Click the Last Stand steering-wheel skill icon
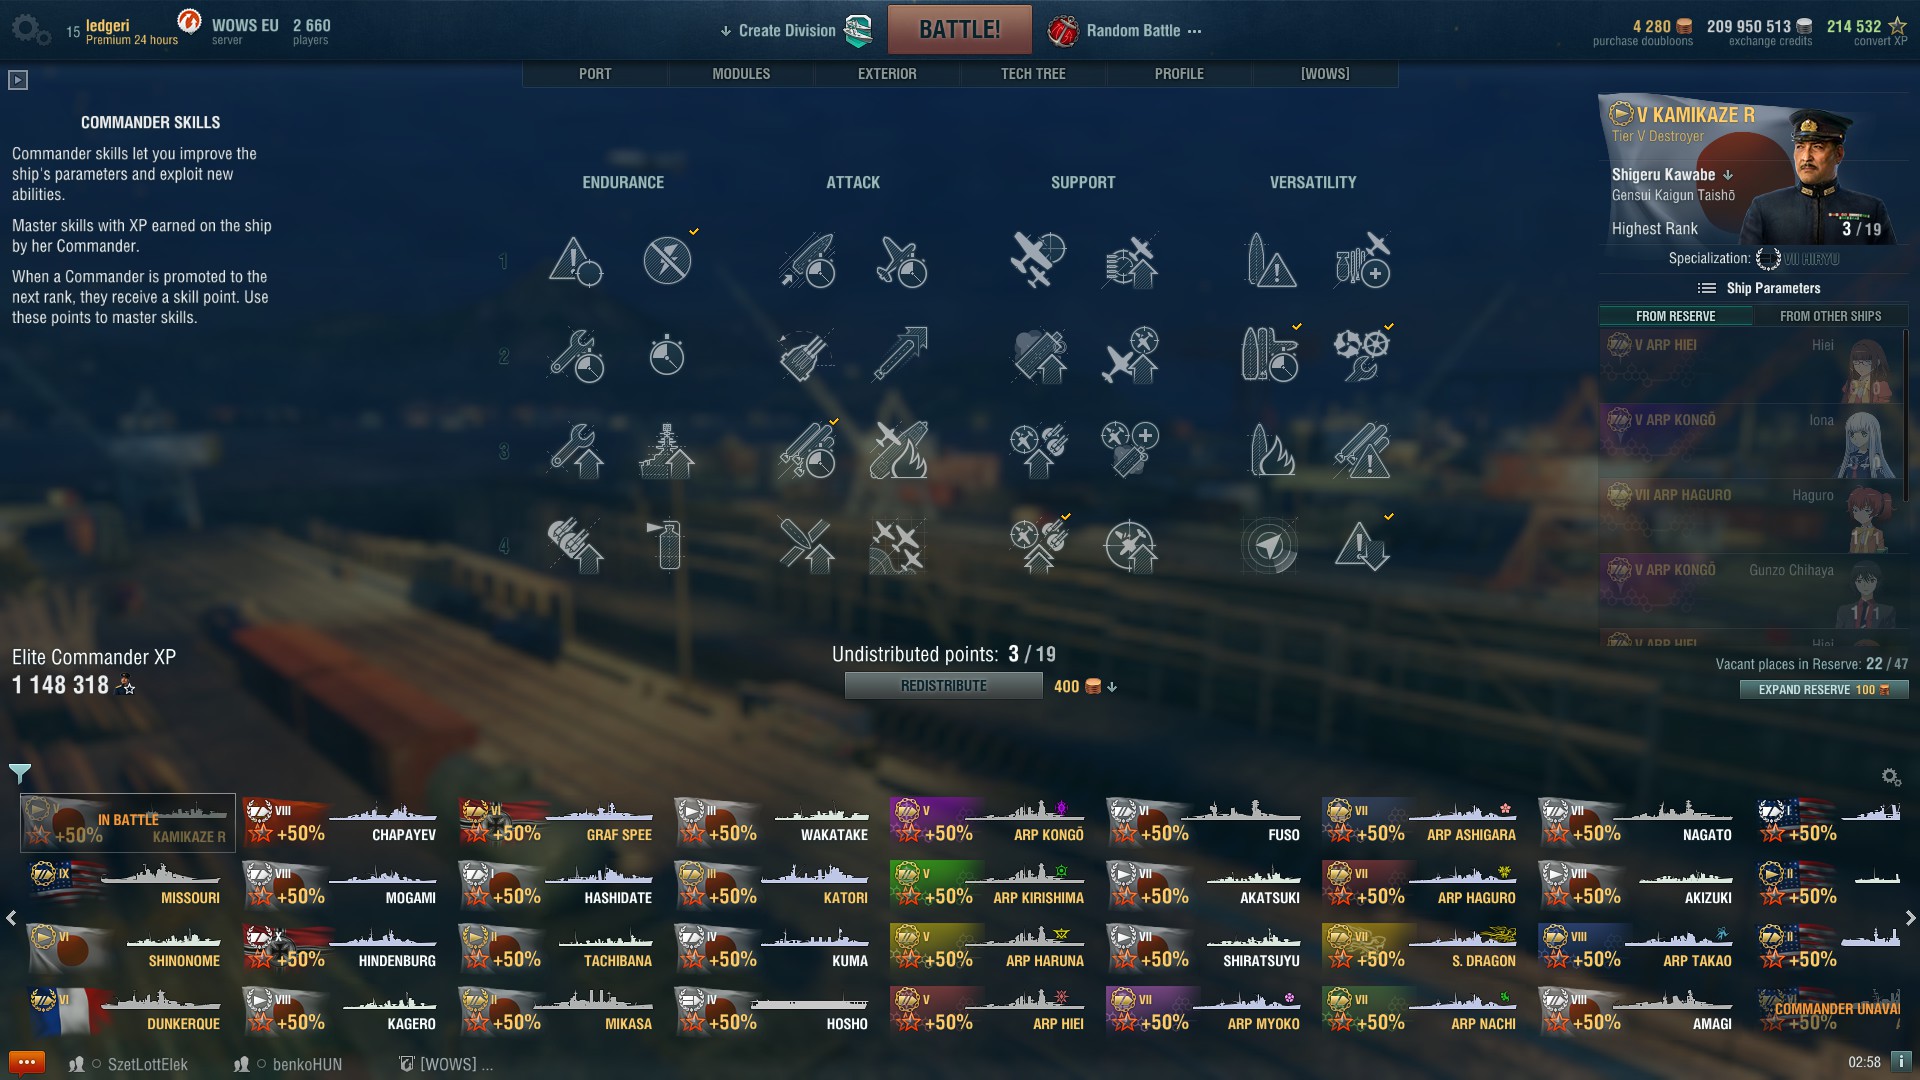The image size is (1920, 1080). pyautogui.click(x=1361, y=355)
